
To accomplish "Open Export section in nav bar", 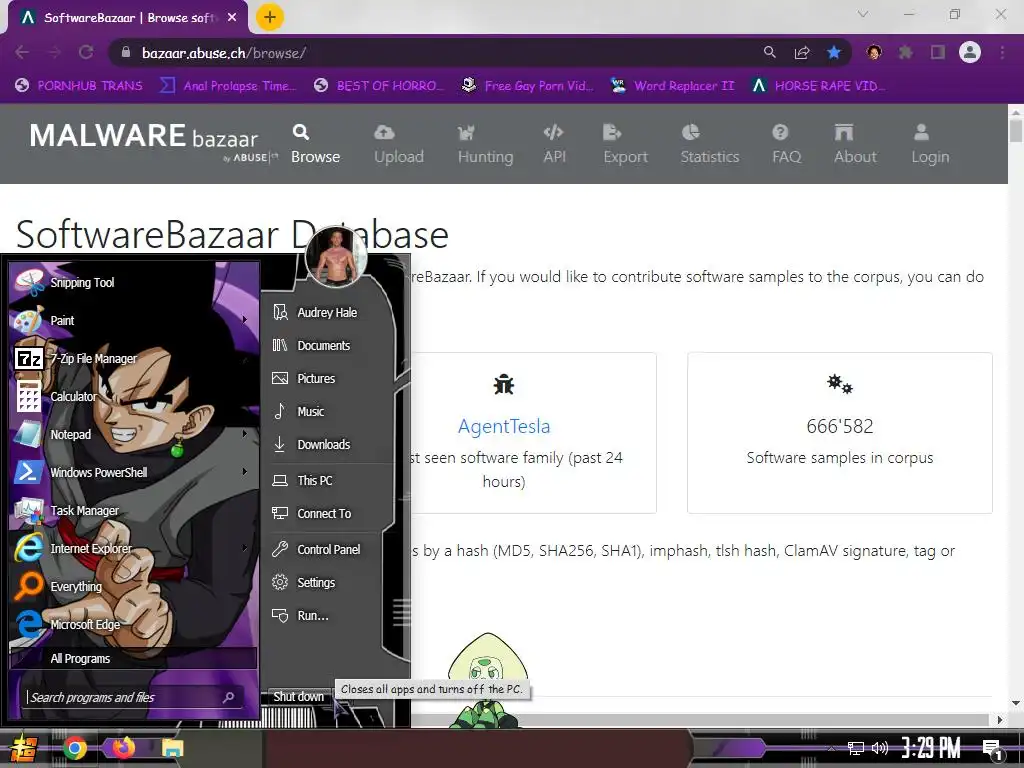I will (x=625, y=144).
